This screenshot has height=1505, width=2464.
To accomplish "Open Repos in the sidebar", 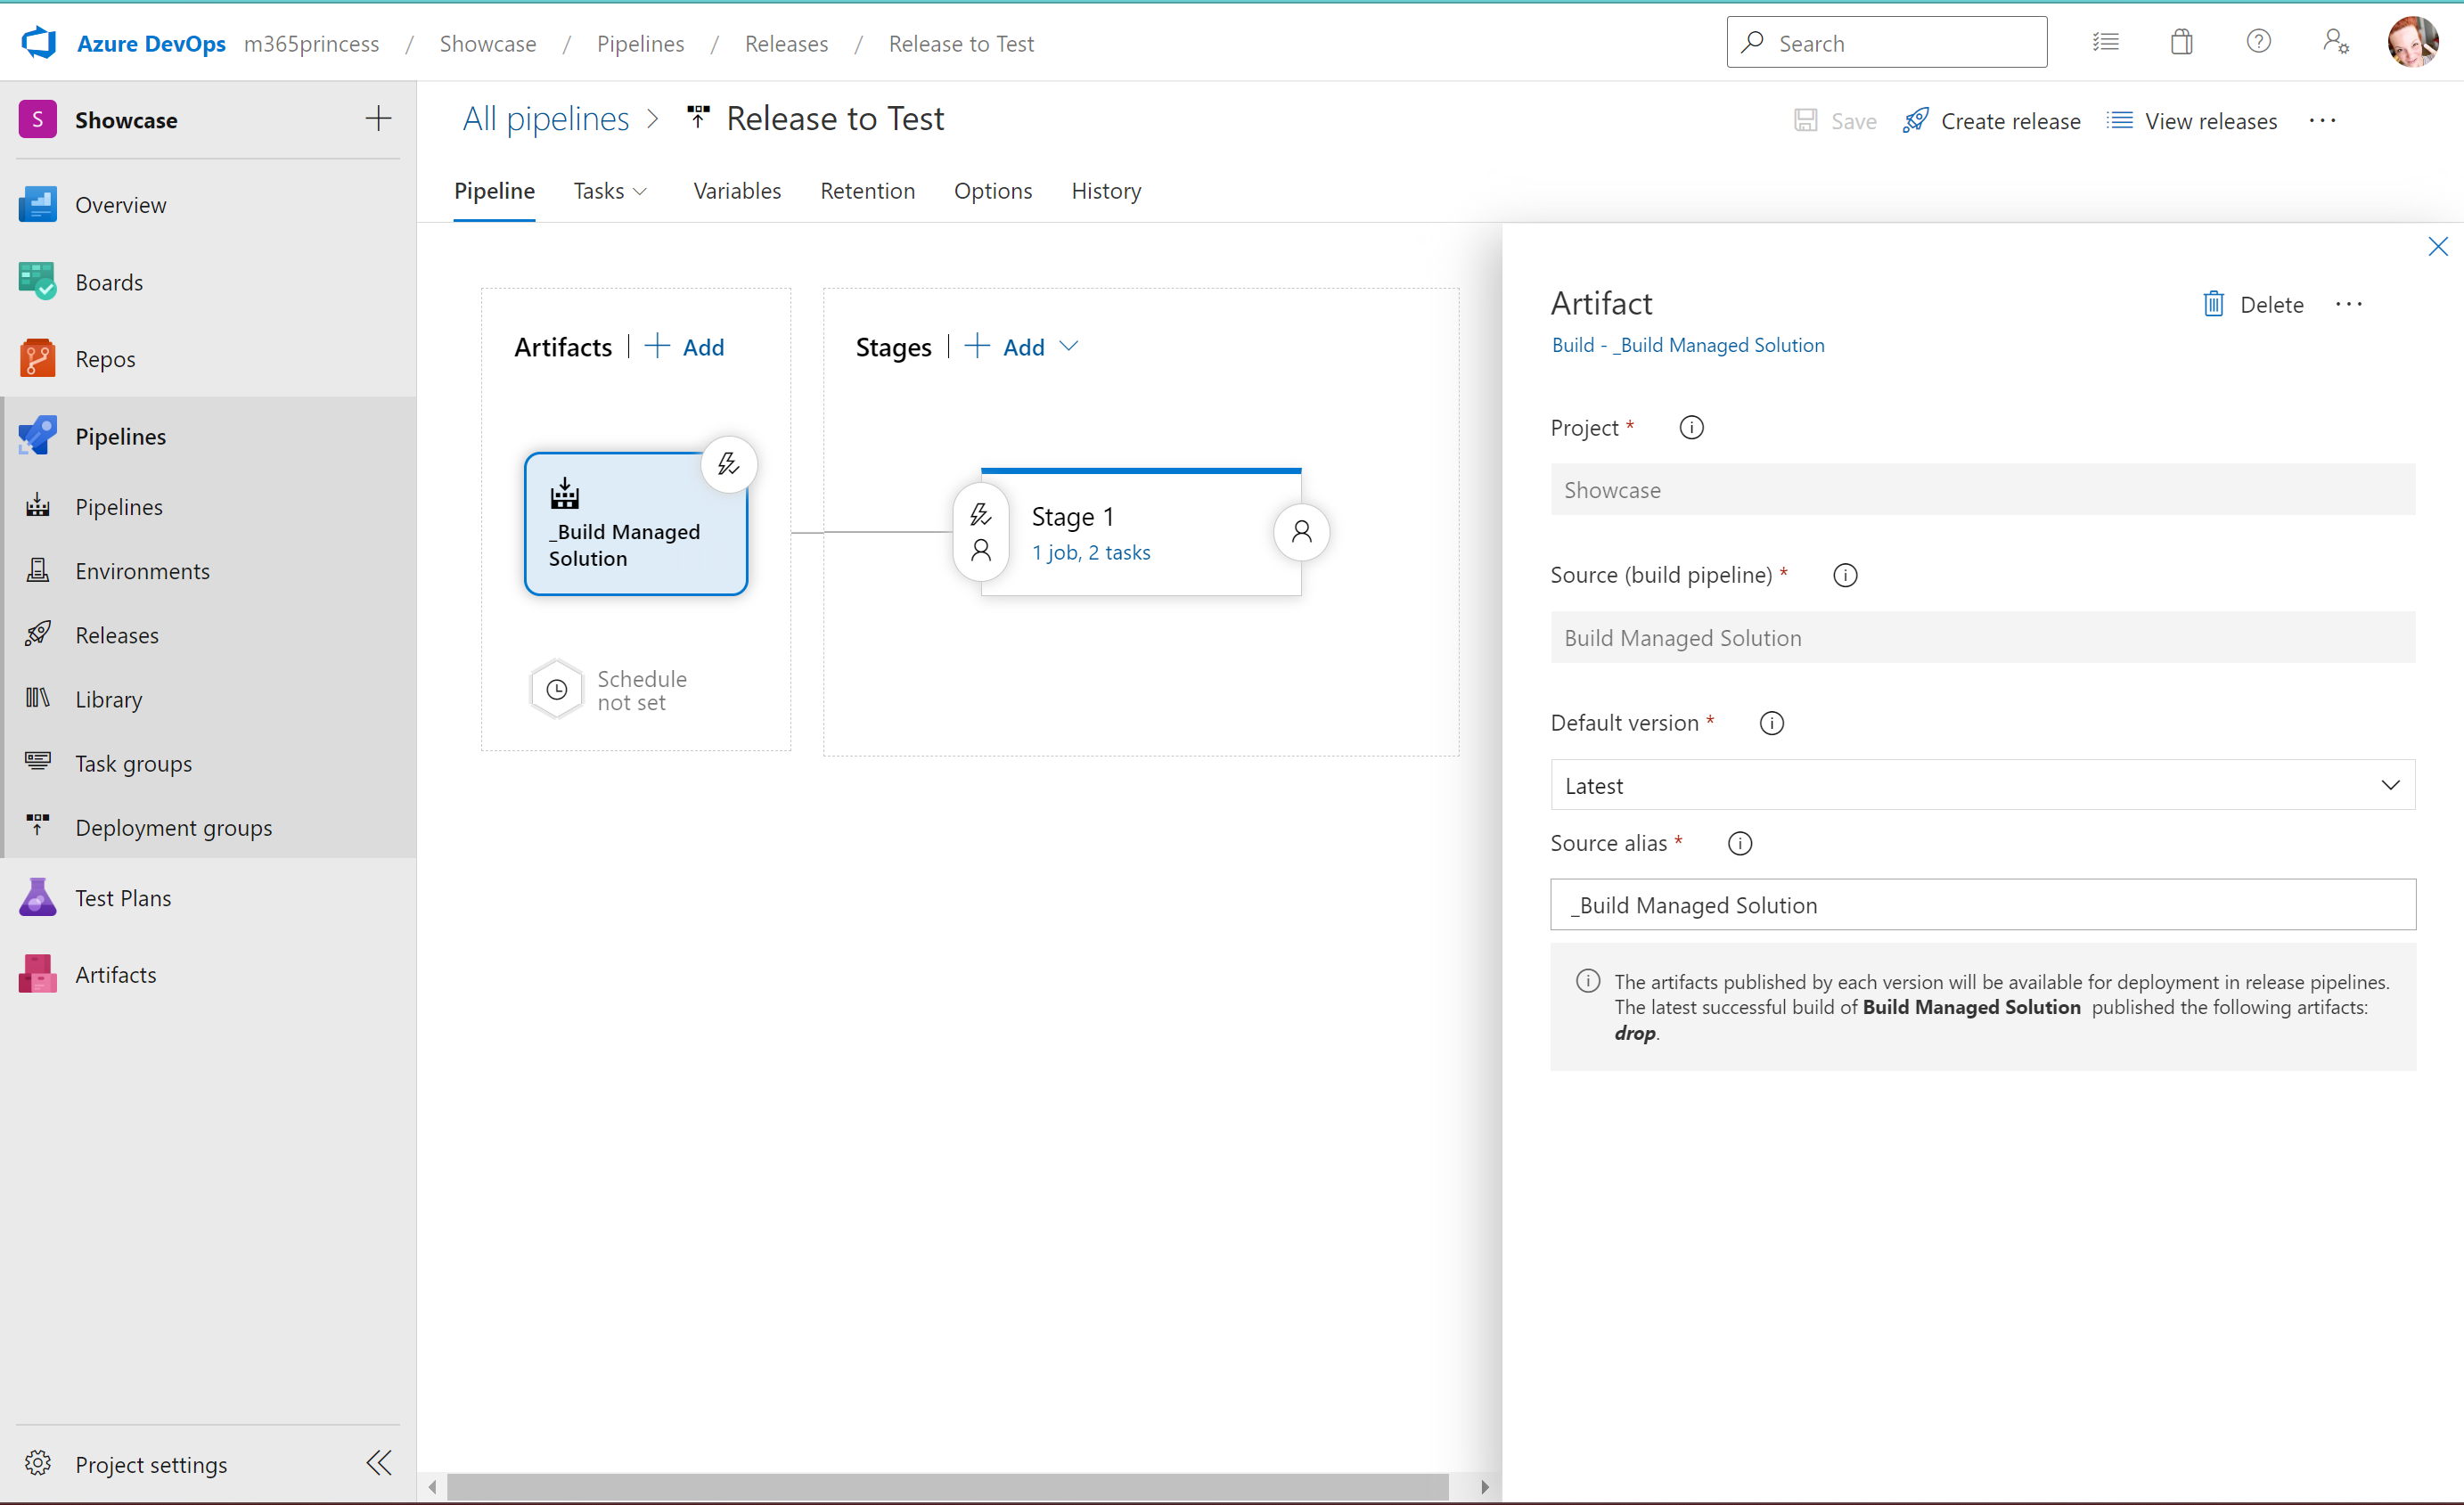I will coord(208,359).
